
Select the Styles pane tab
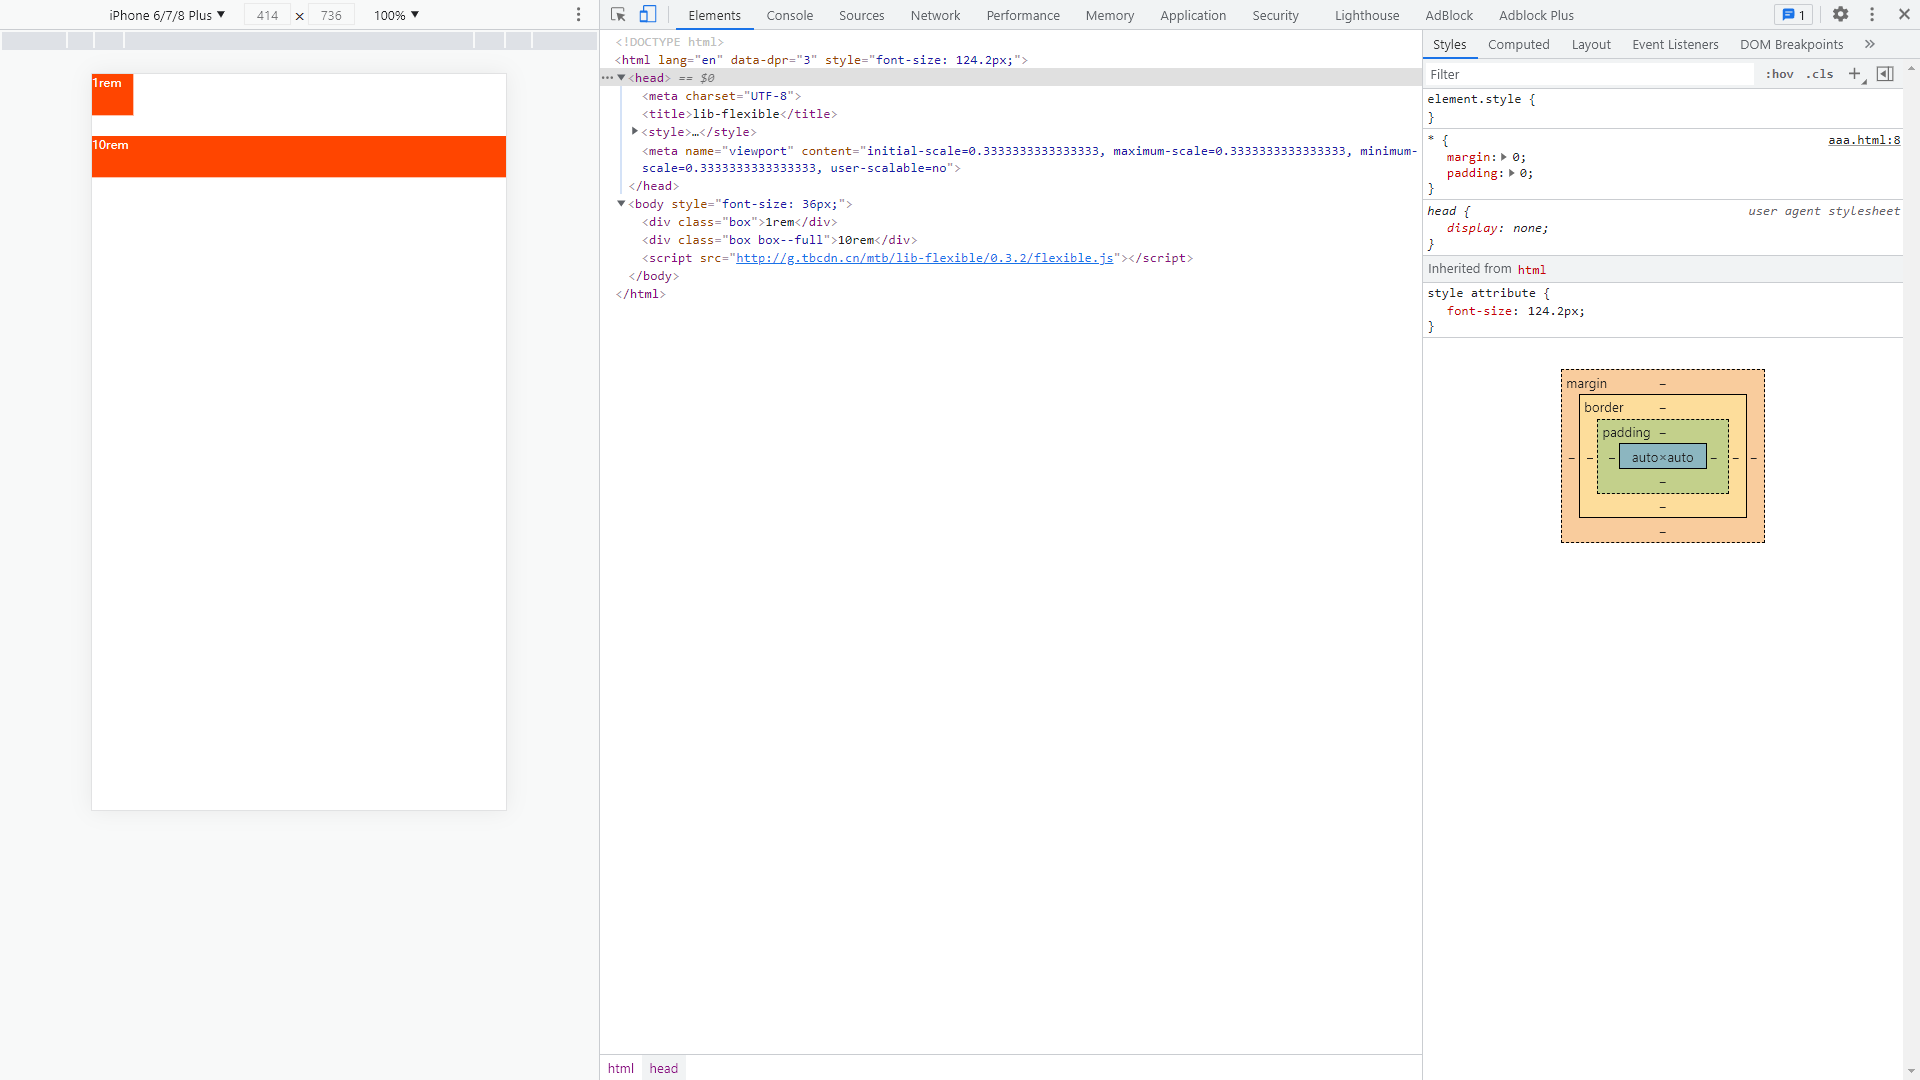click(1449, 45)
